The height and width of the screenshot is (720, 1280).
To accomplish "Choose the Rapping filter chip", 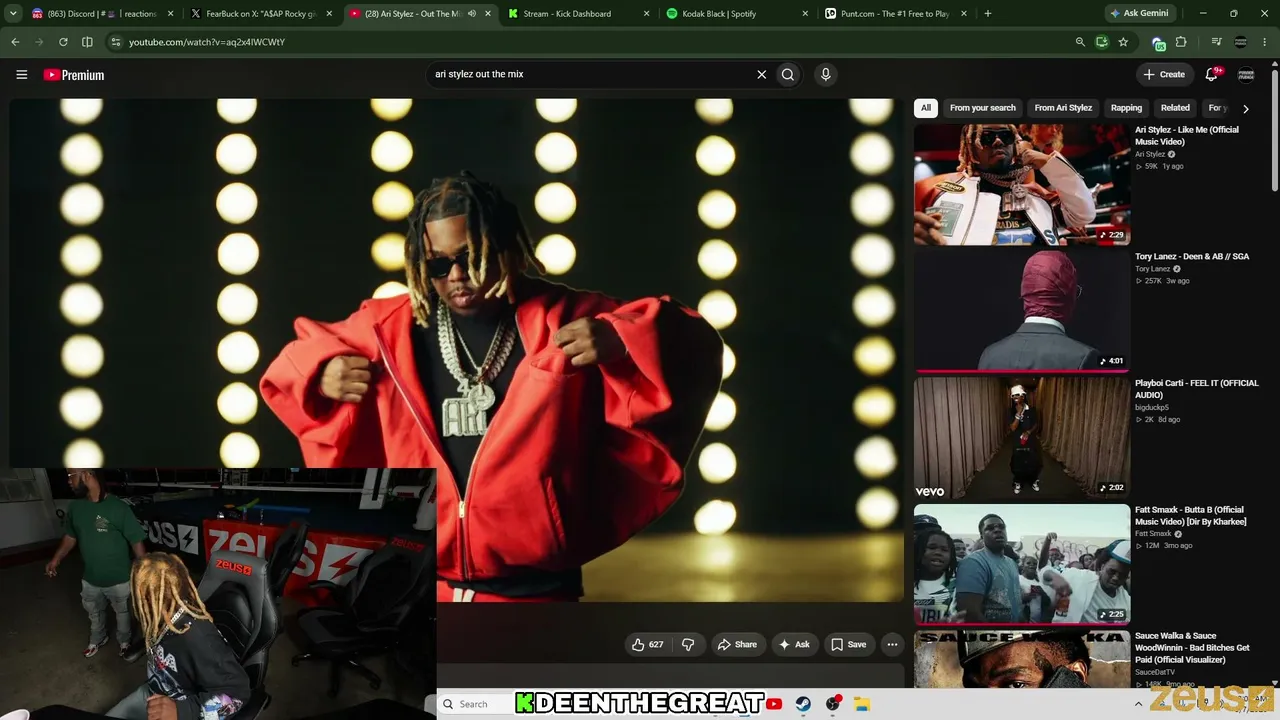I will (1126, 108).
